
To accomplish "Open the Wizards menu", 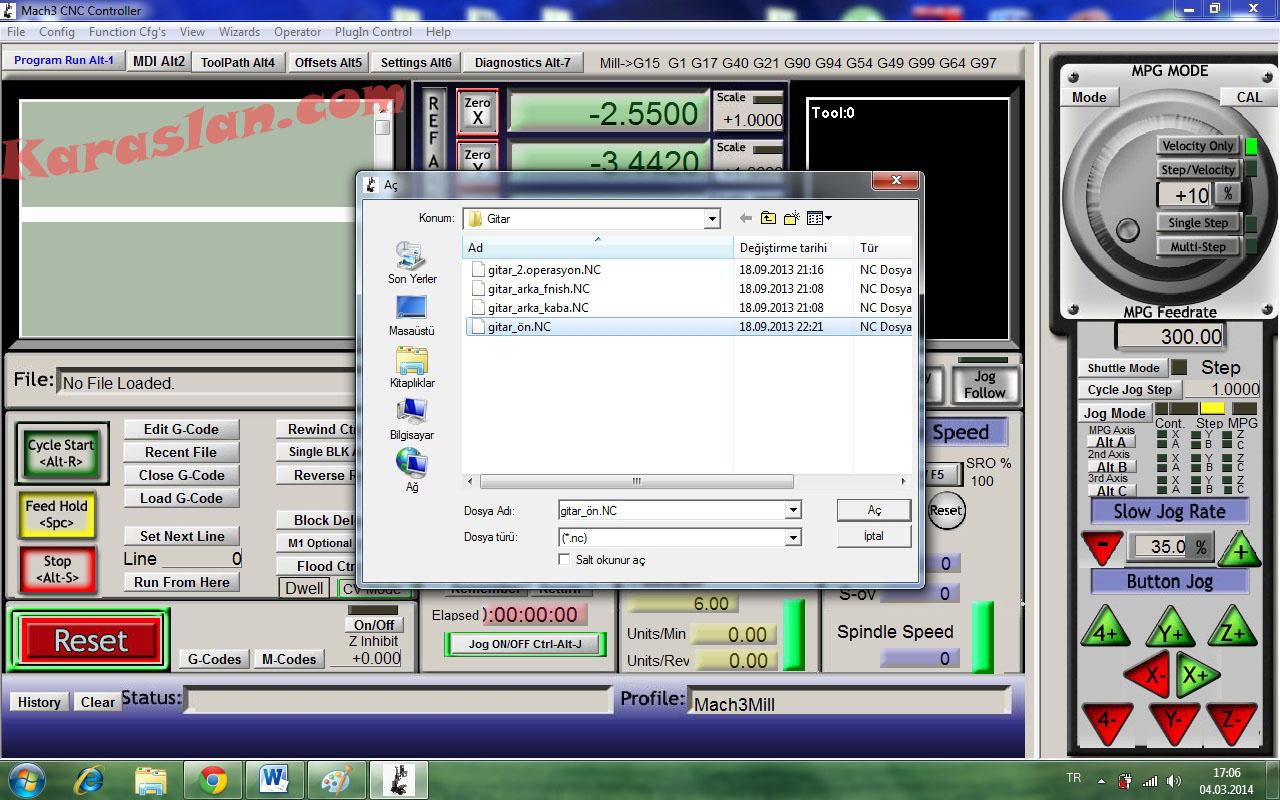I will click(x=240, y=32).
